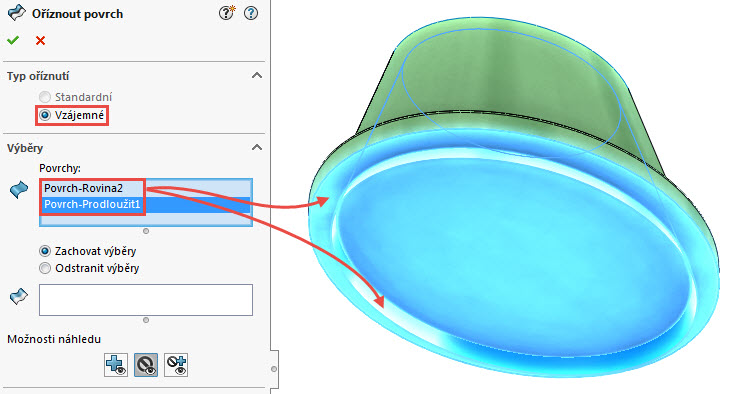Viewport: 750px width, 394px height.
Task: Choose Odstranit výběry option
Action: 45,268
